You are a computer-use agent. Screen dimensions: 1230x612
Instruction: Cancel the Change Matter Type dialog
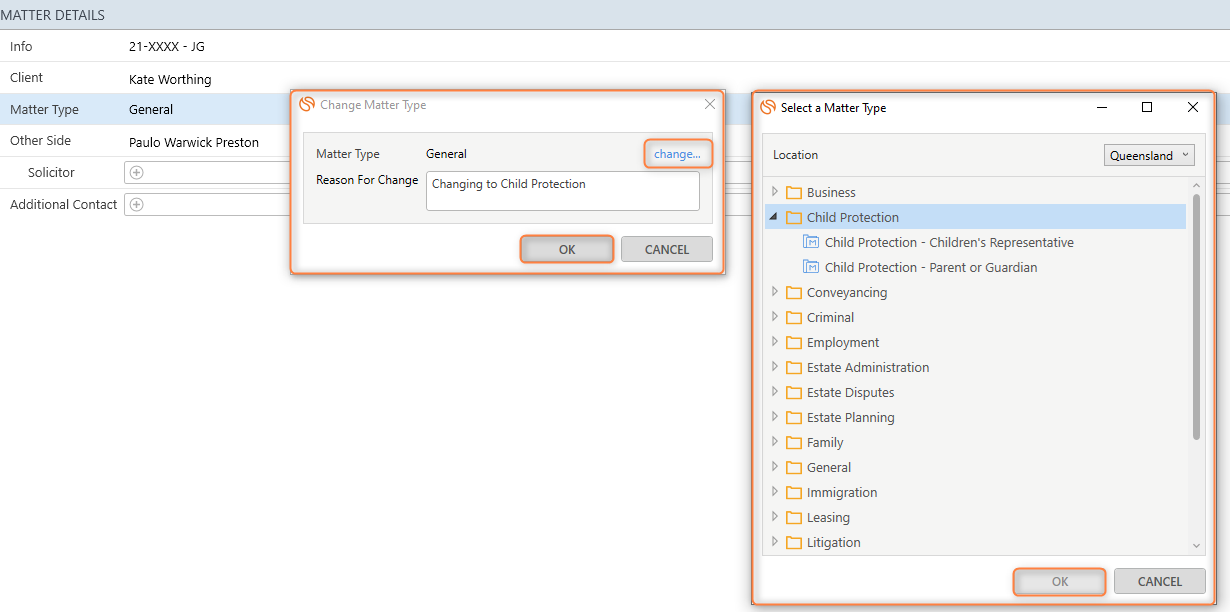point(667,249)
